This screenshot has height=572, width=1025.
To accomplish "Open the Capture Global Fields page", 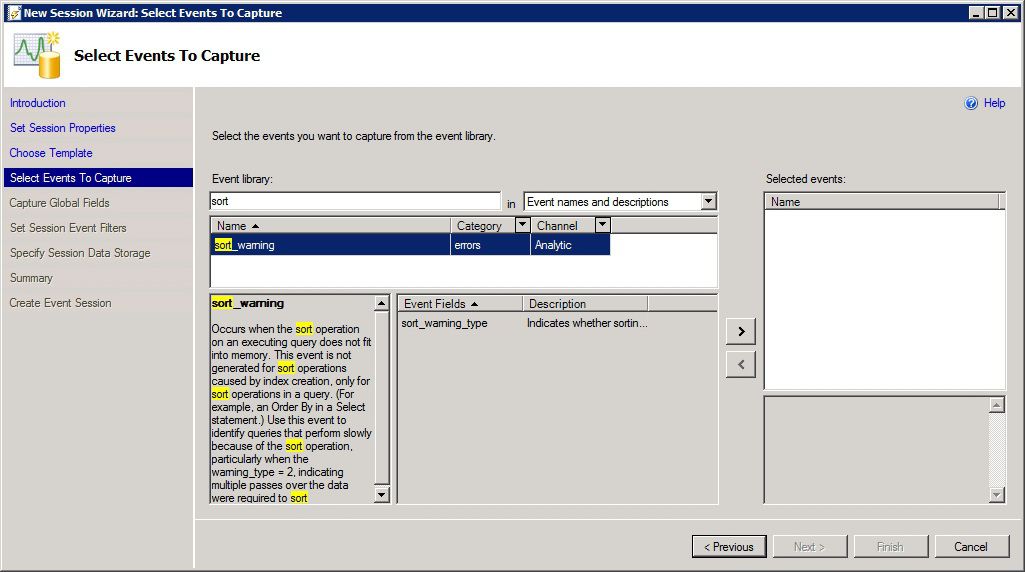I will pos(59,203).
